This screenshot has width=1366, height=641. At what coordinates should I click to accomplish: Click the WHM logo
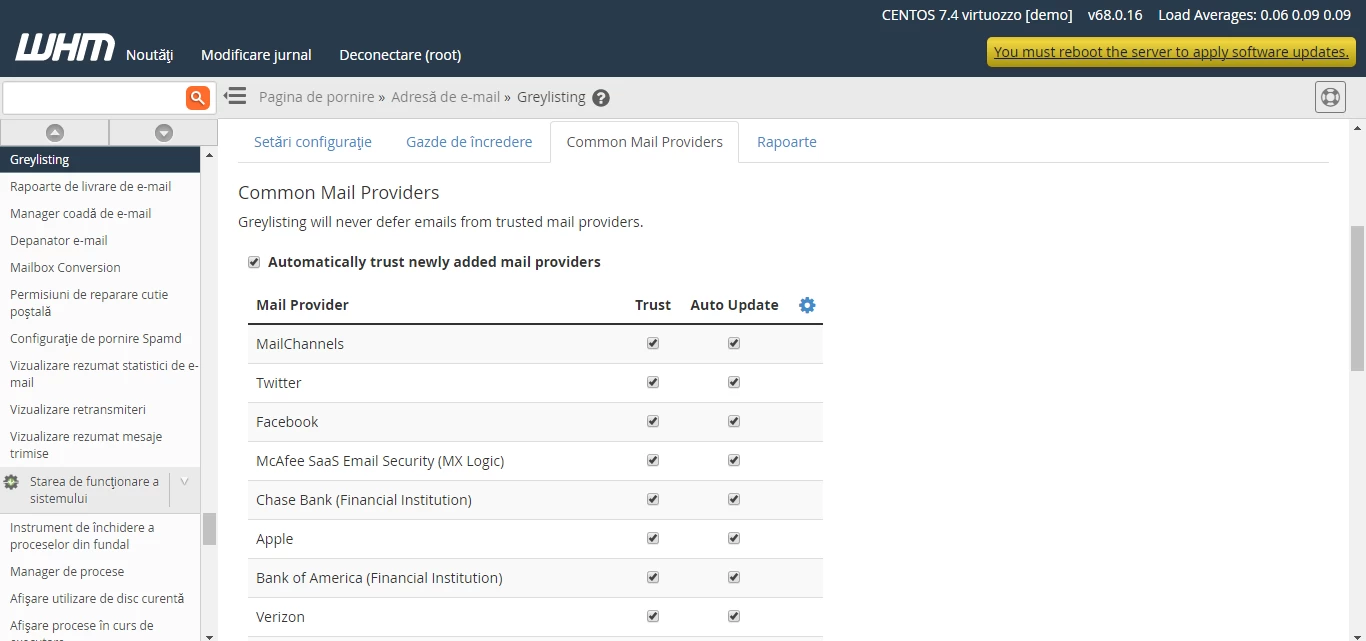(64, 48)
